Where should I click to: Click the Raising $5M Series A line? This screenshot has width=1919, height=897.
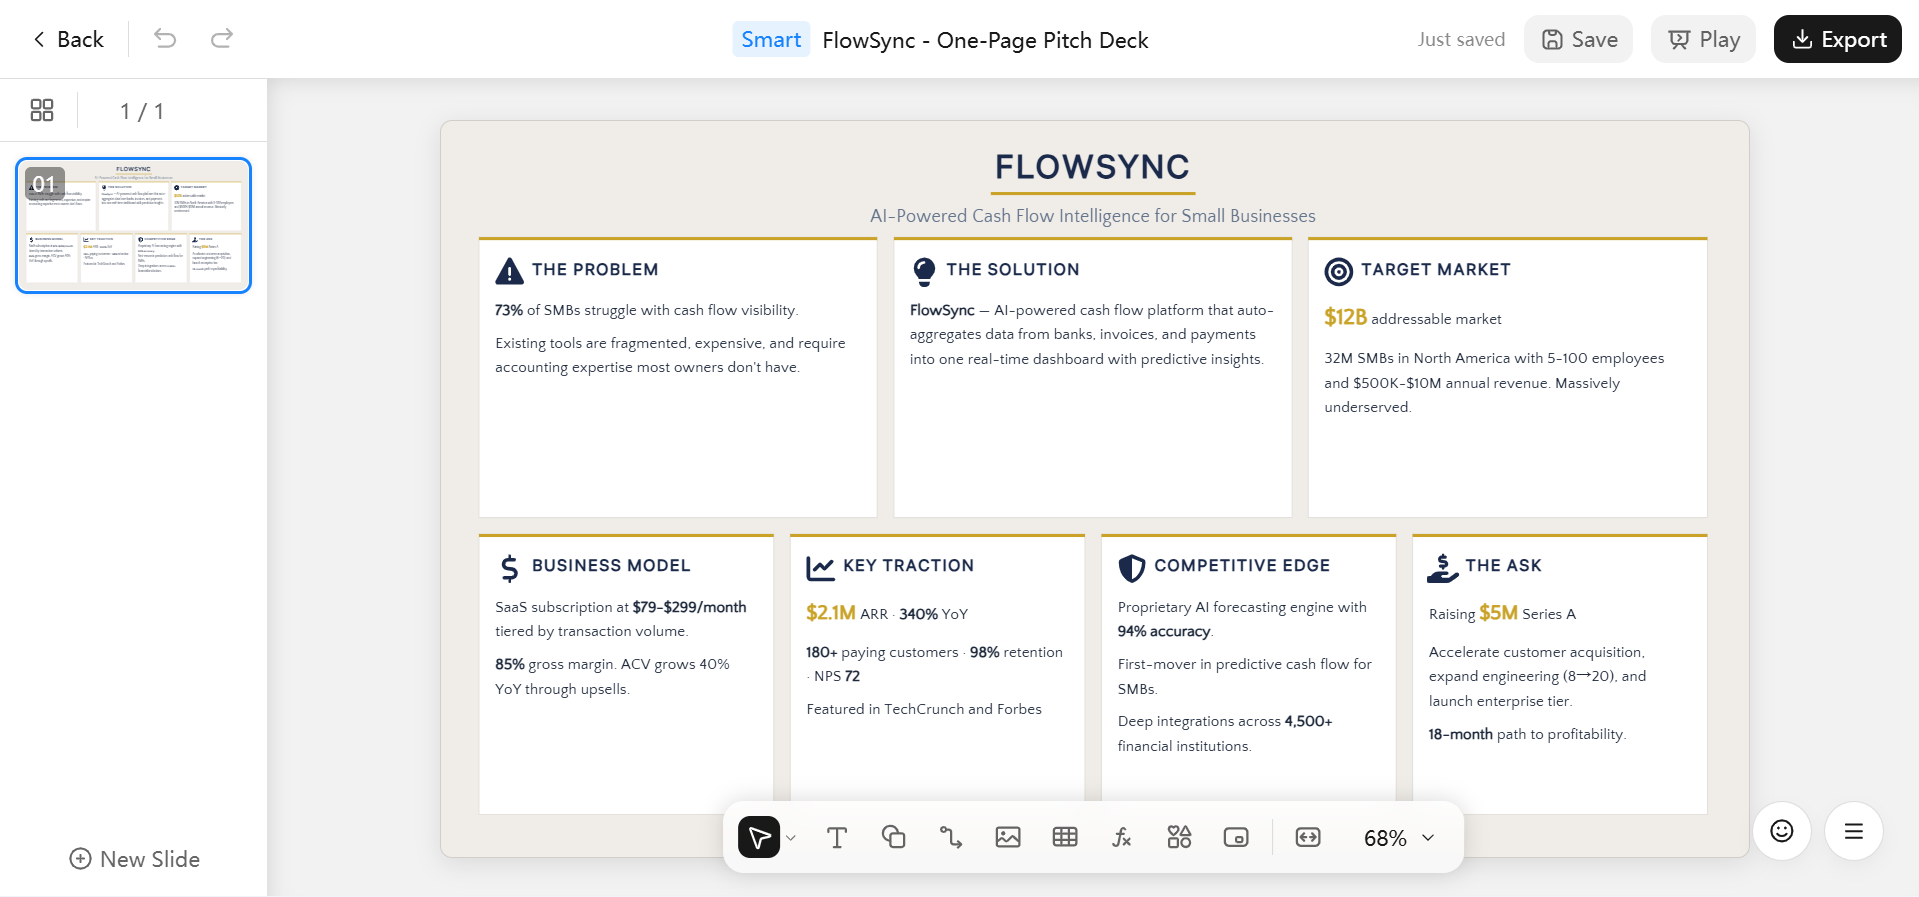point(1502,613)
